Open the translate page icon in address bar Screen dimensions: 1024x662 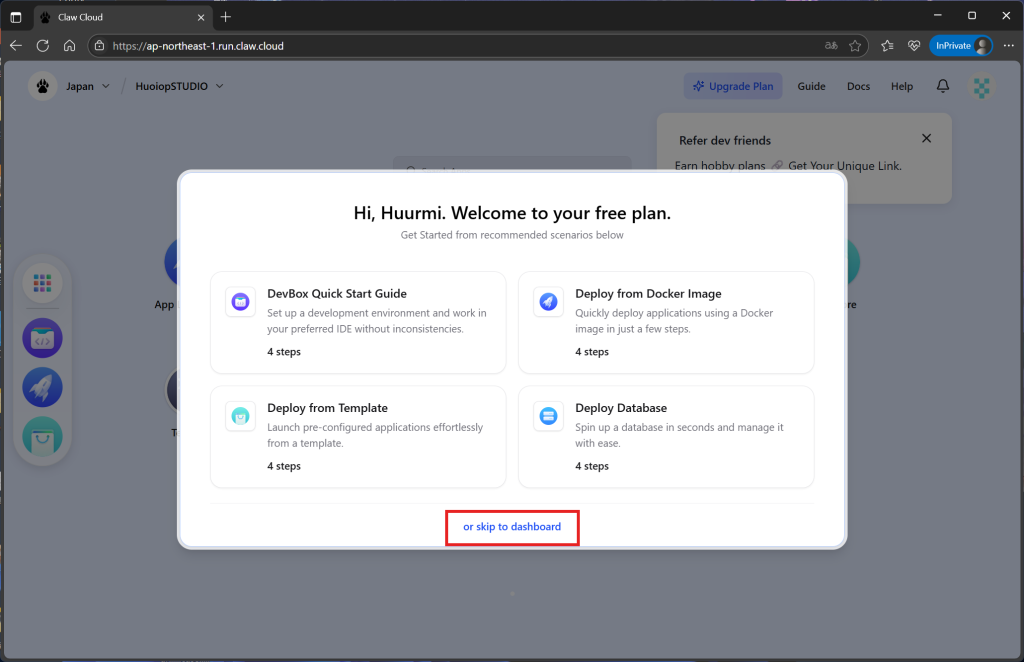tap(831, 46)
